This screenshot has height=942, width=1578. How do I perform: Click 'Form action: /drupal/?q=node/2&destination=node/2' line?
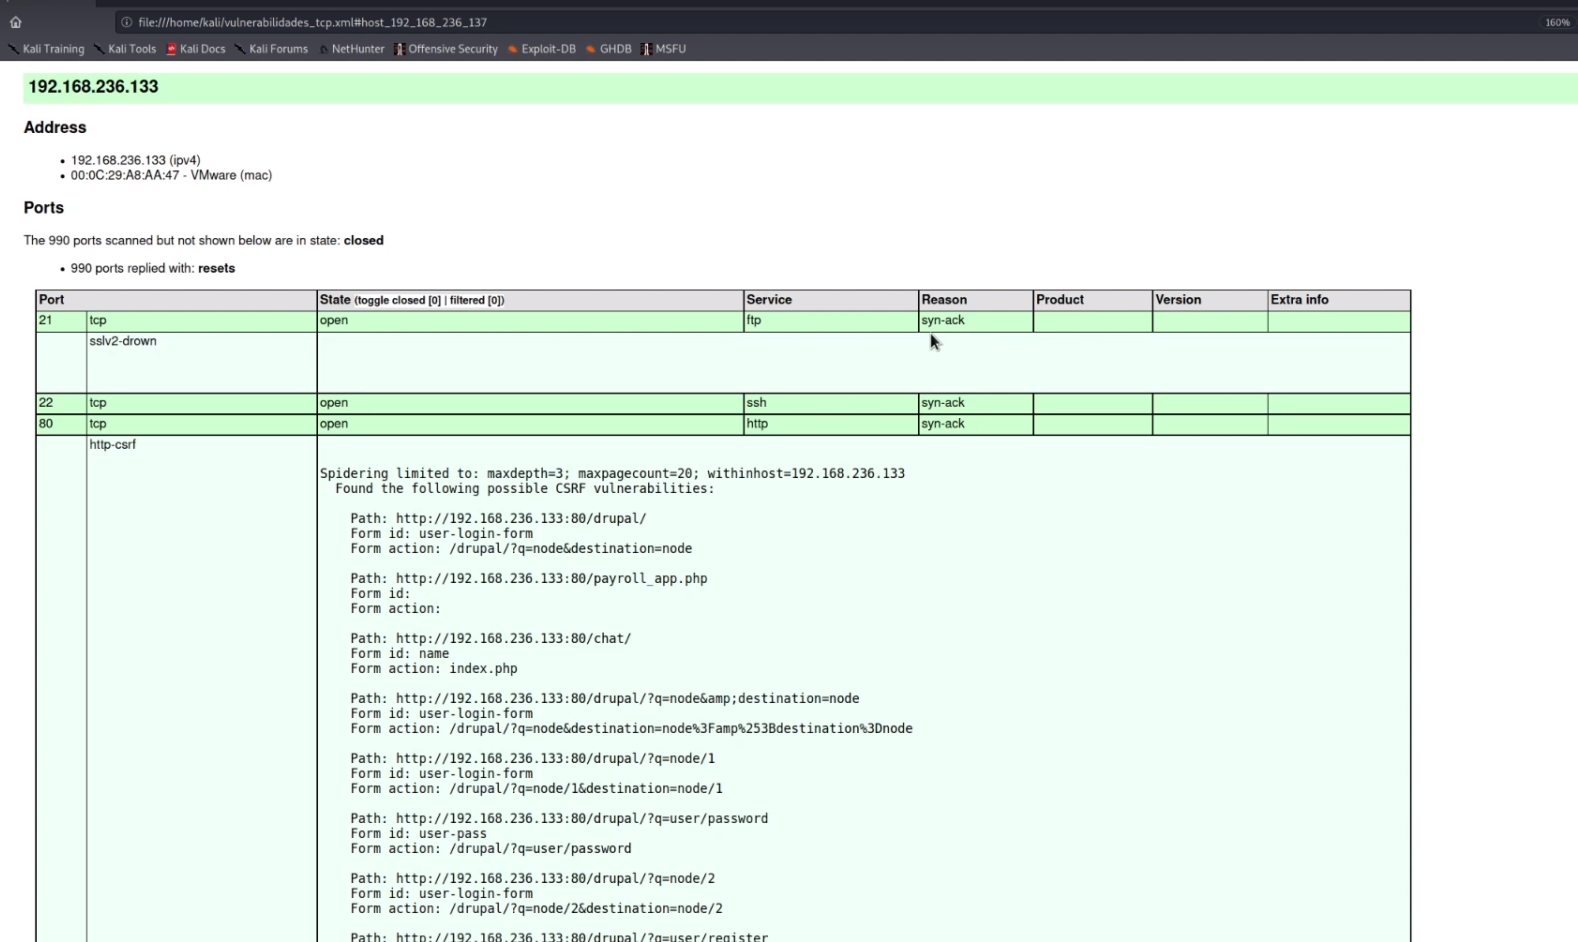pos(536,909)
